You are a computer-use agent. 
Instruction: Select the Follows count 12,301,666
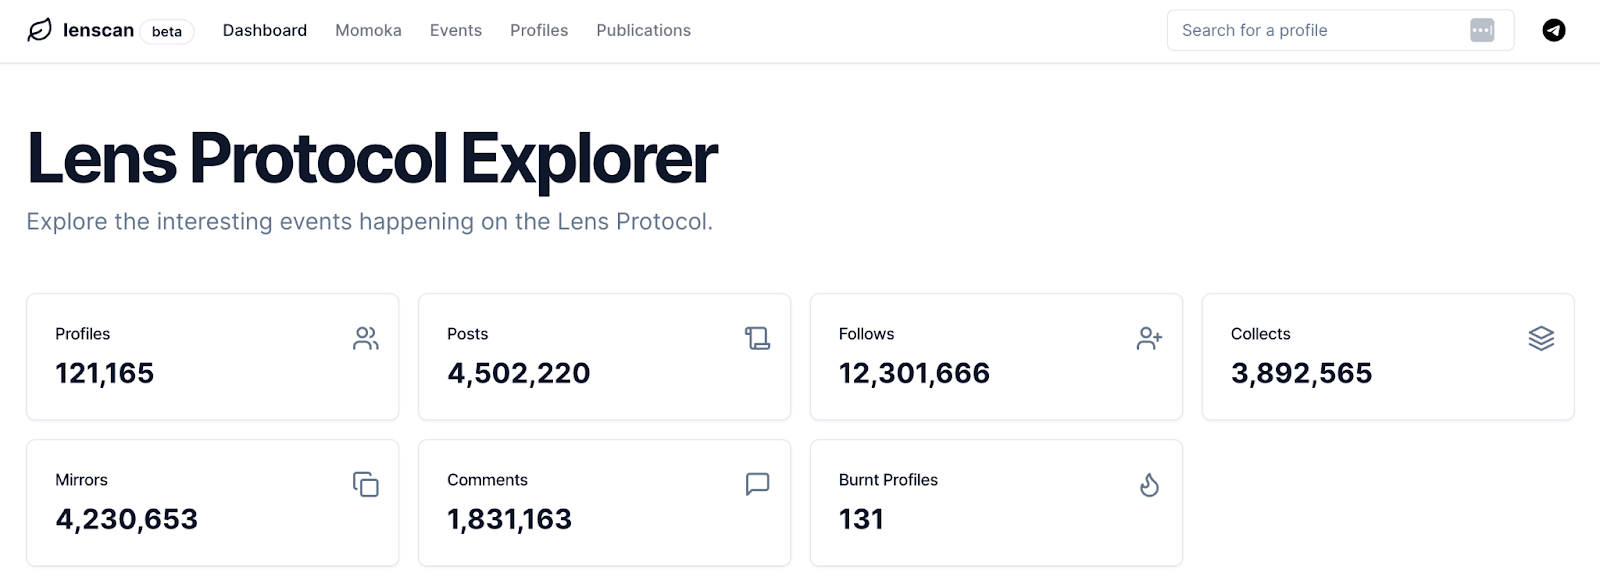914,373
